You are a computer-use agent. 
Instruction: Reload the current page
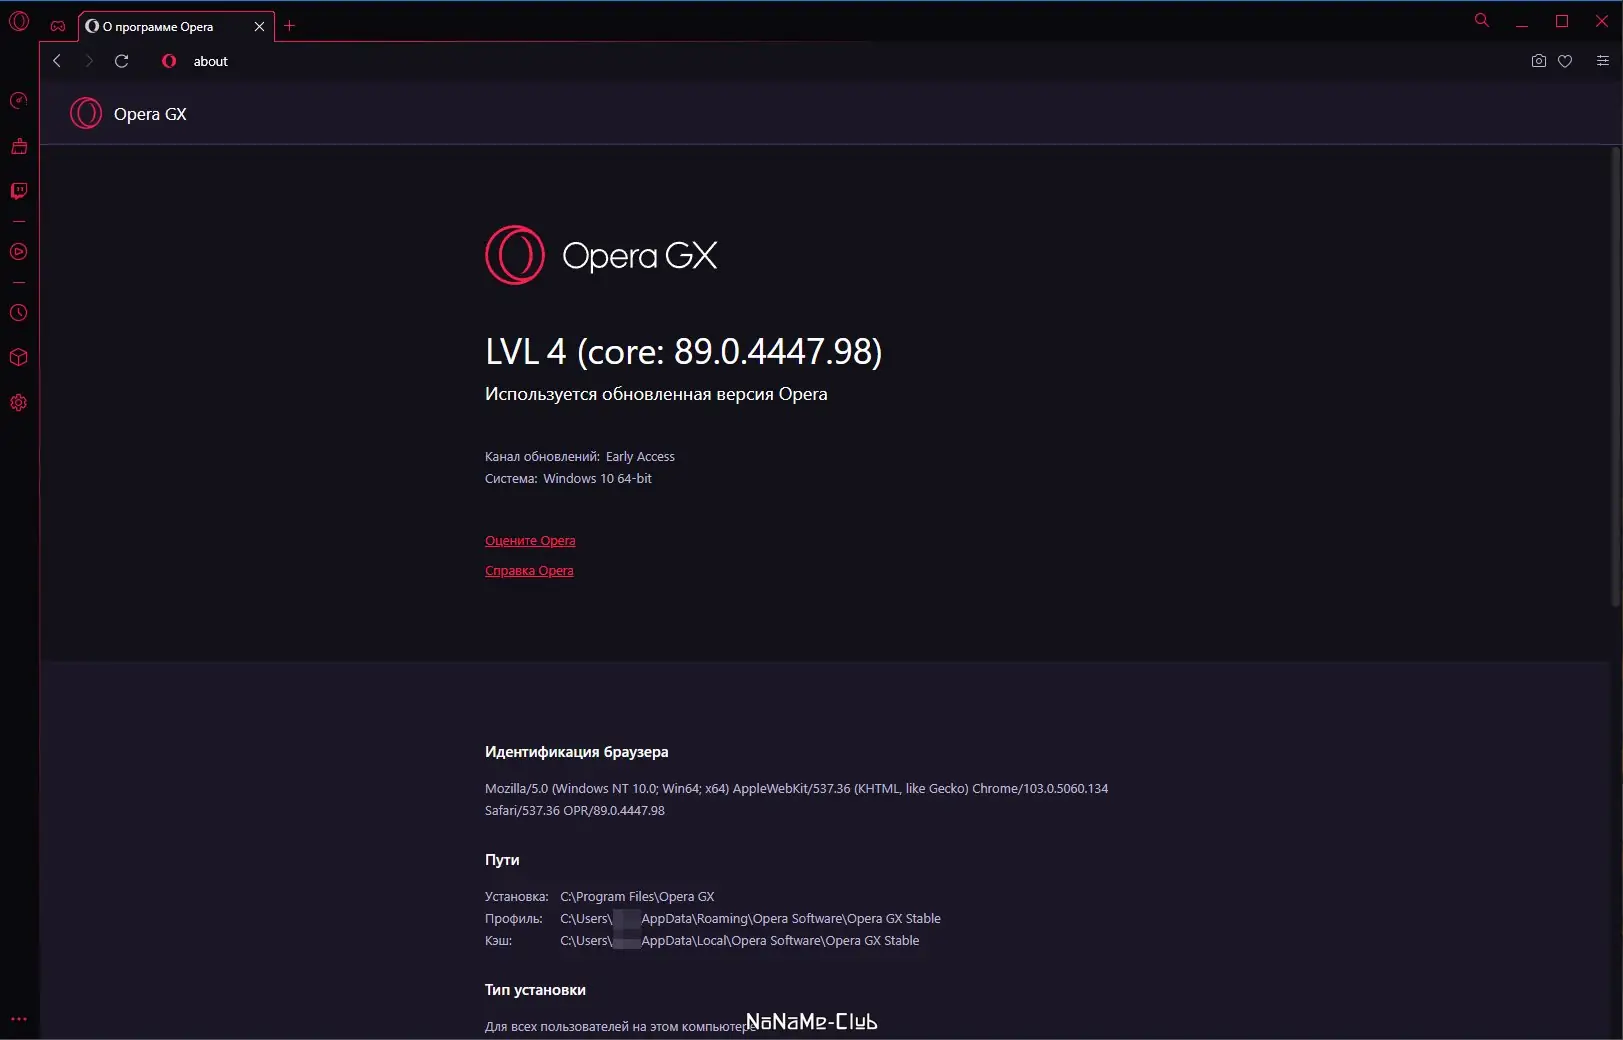tap(122, 61)
